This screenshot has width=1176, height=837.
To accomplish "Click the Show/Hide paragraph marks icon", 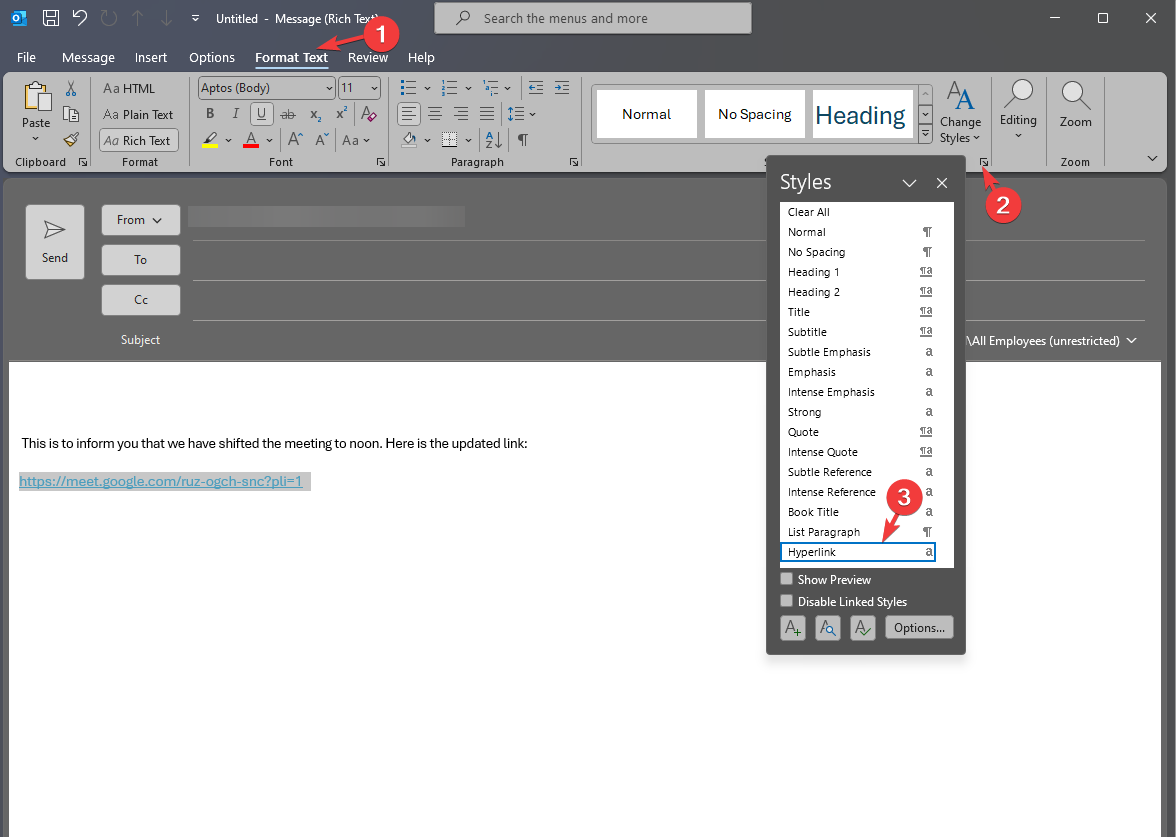I will tap(522, 140).
